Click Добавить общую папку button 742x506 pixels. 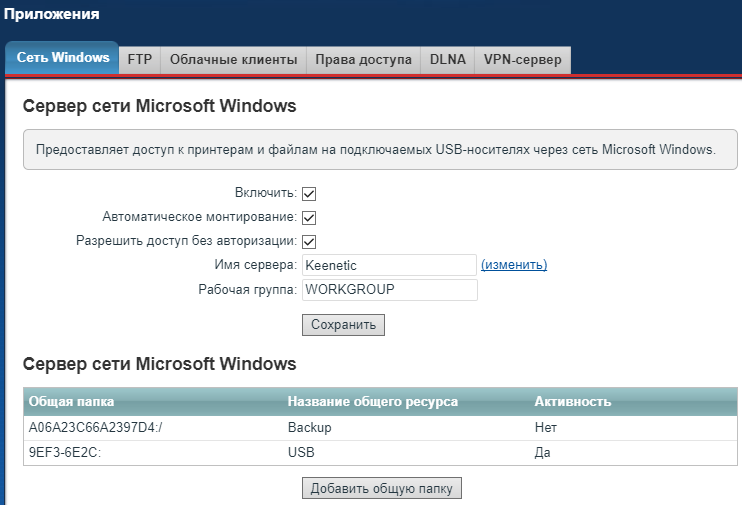coord(381,489)
